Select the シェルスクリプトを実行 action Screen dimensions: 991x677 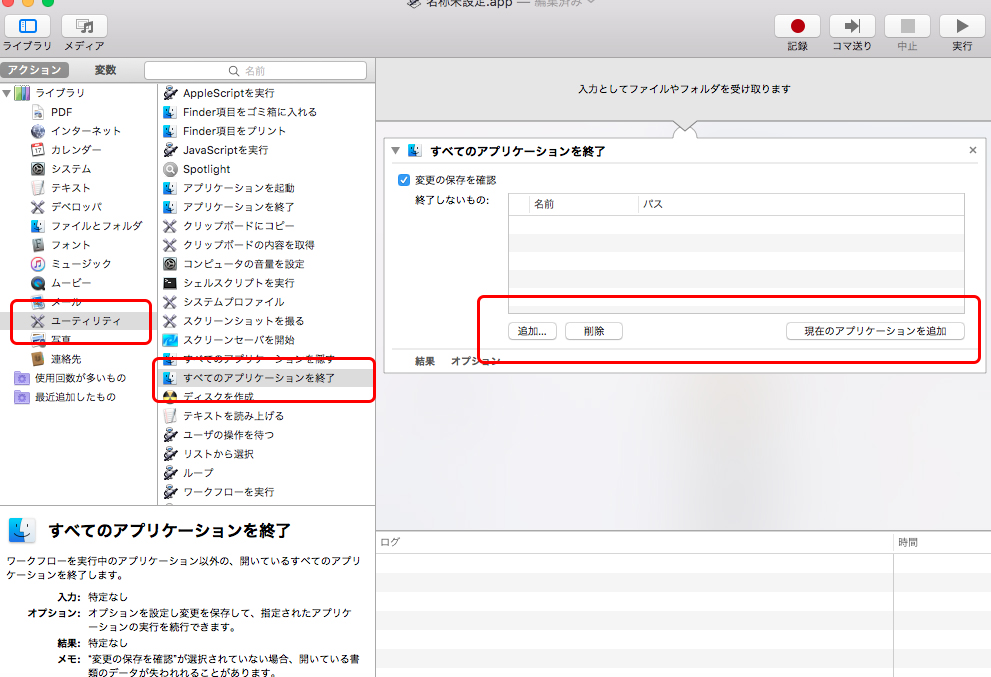[238, 283]
